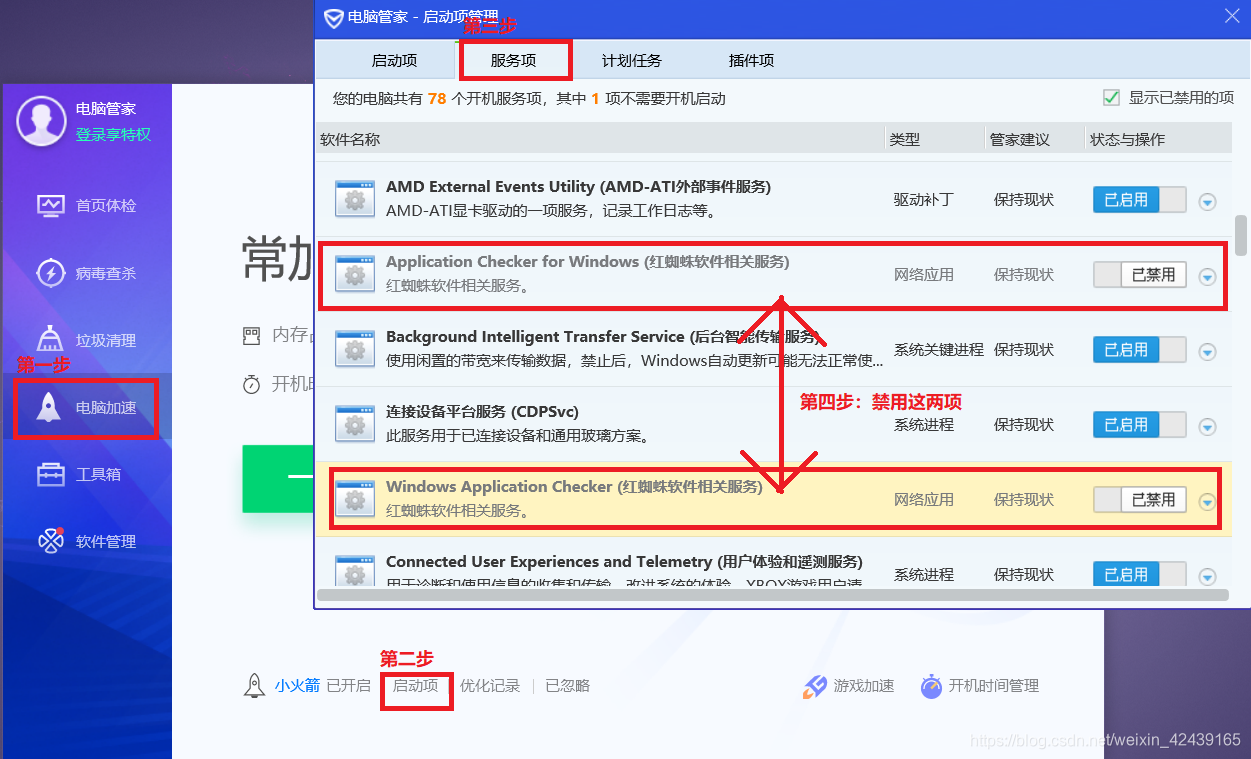
Task: Open 开机时间管理 stopwatch icon
Action: point(931,686)
